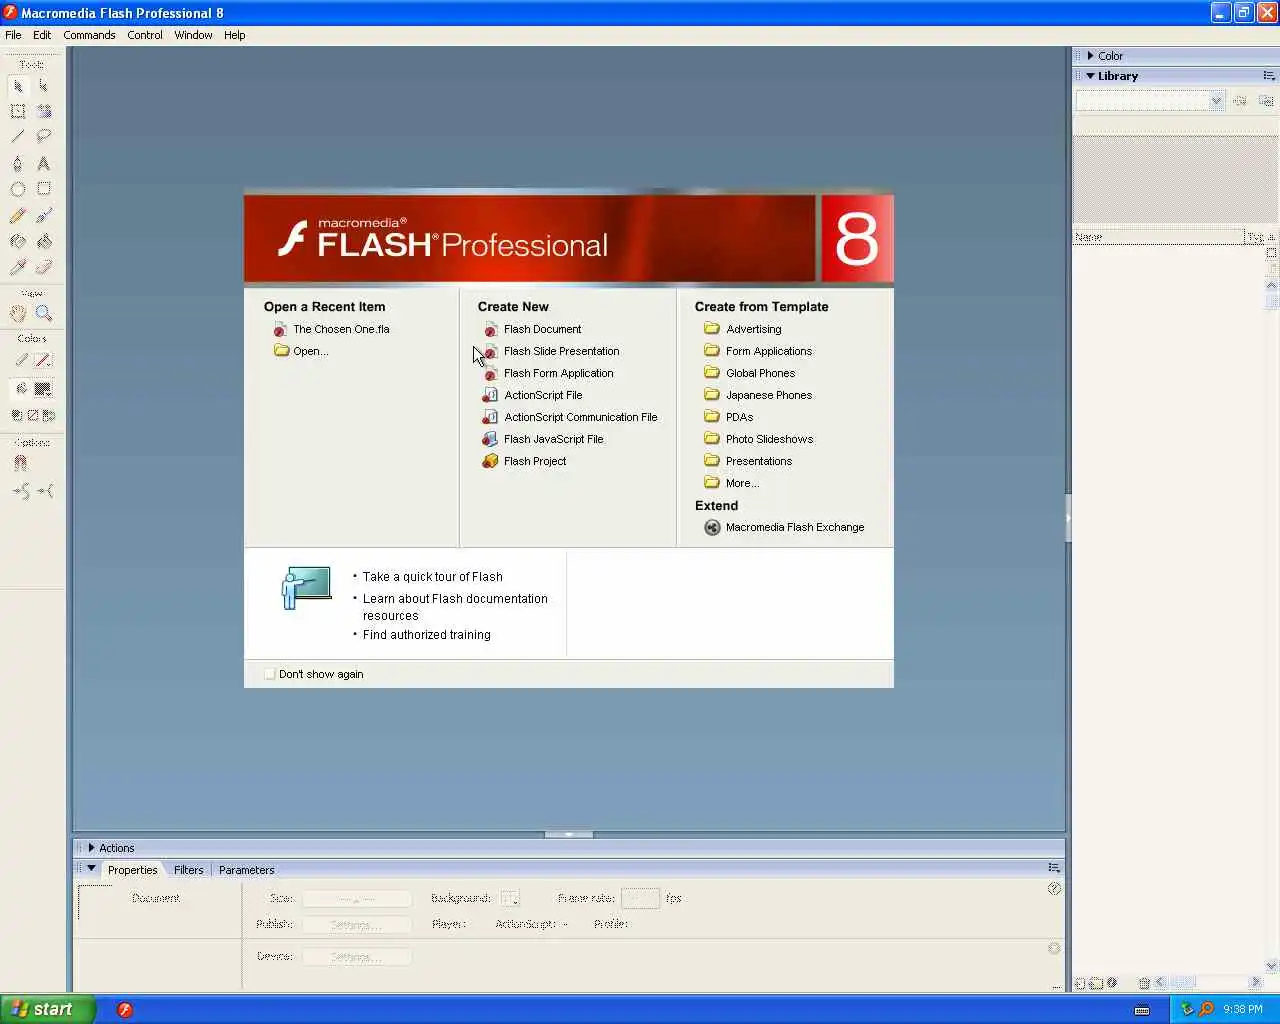Select the Ink Bottle tool
The height and width of the screenshot is (1024, 1280).
(x=18, y=241)
